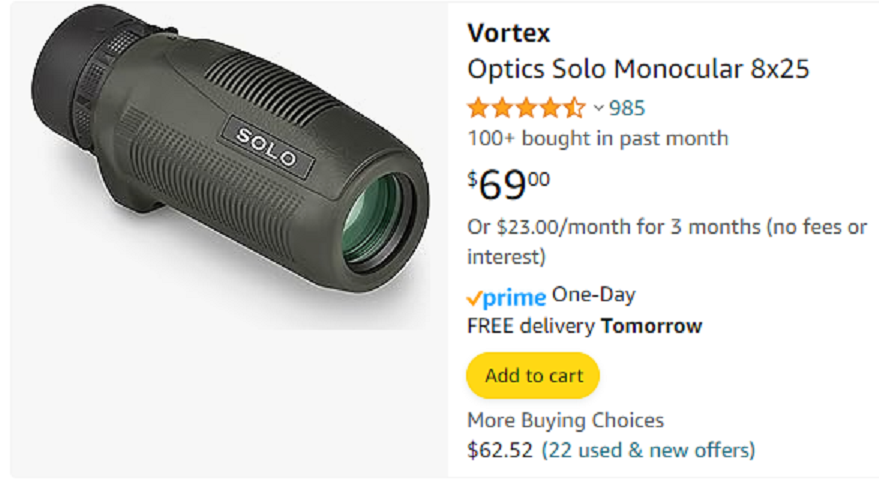Open the Vortex brand name link

[x=508, y=33]
